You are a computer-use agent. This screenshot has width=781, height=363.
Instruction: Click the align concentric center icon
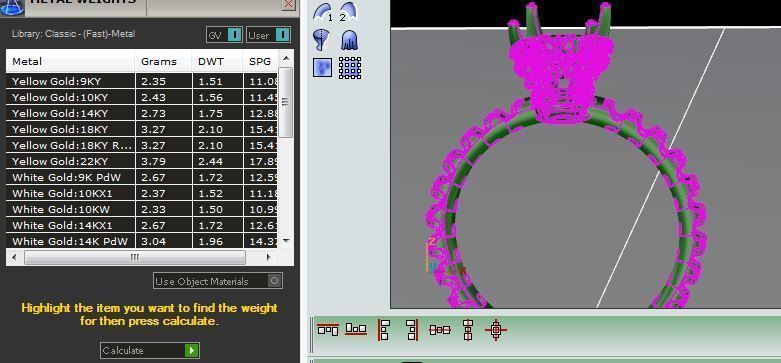coord(496,330)
